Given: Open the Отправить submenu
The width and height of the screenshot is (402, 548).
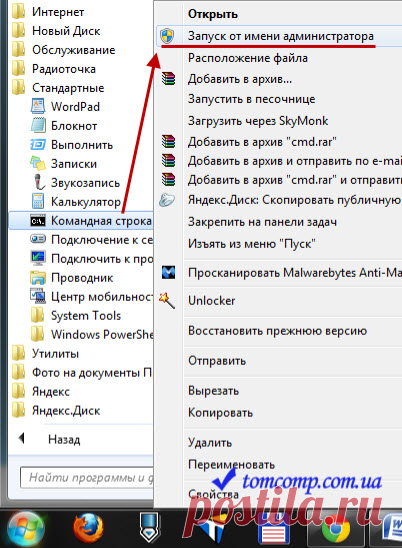Looking at the screenshot, I should pyautogui.click(x=217, y=360).
